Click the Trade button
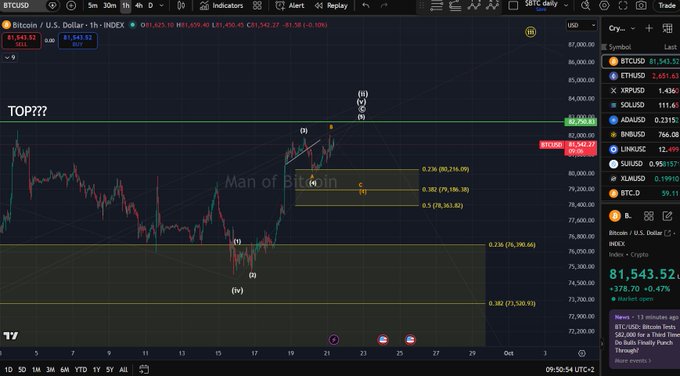Screen dimensions: 680x376 (x=667, y=6)
